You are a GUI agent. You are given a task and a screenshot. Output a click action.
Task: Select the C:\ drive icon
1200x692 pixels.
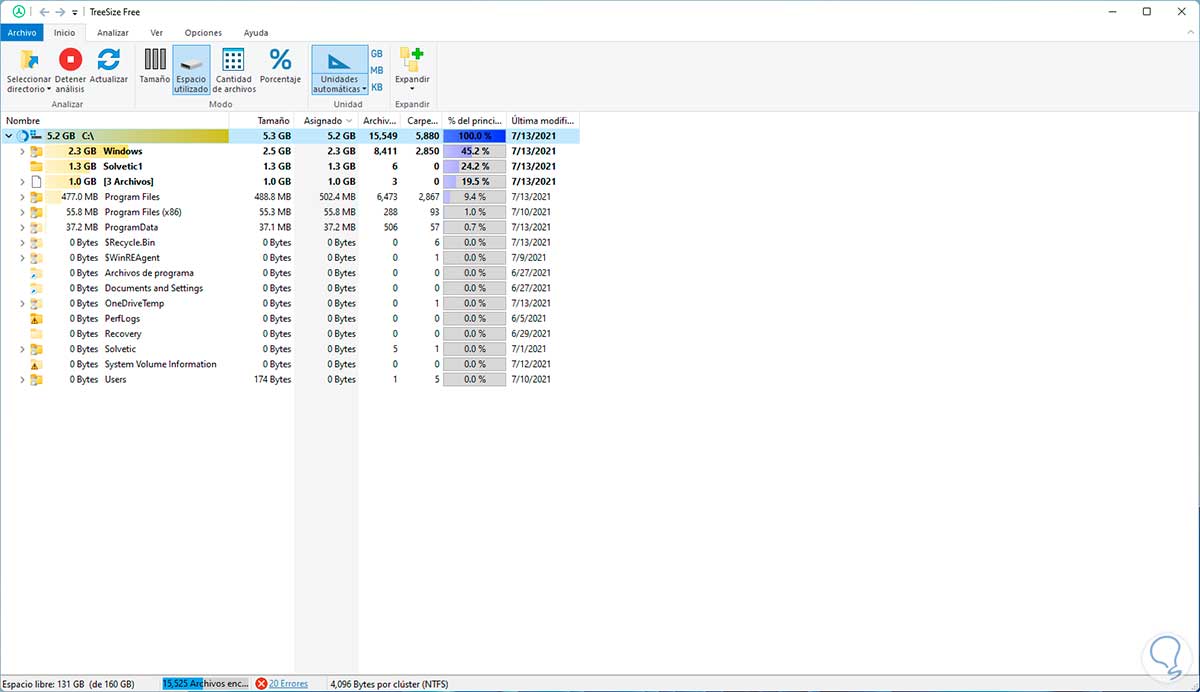point(36,135)
